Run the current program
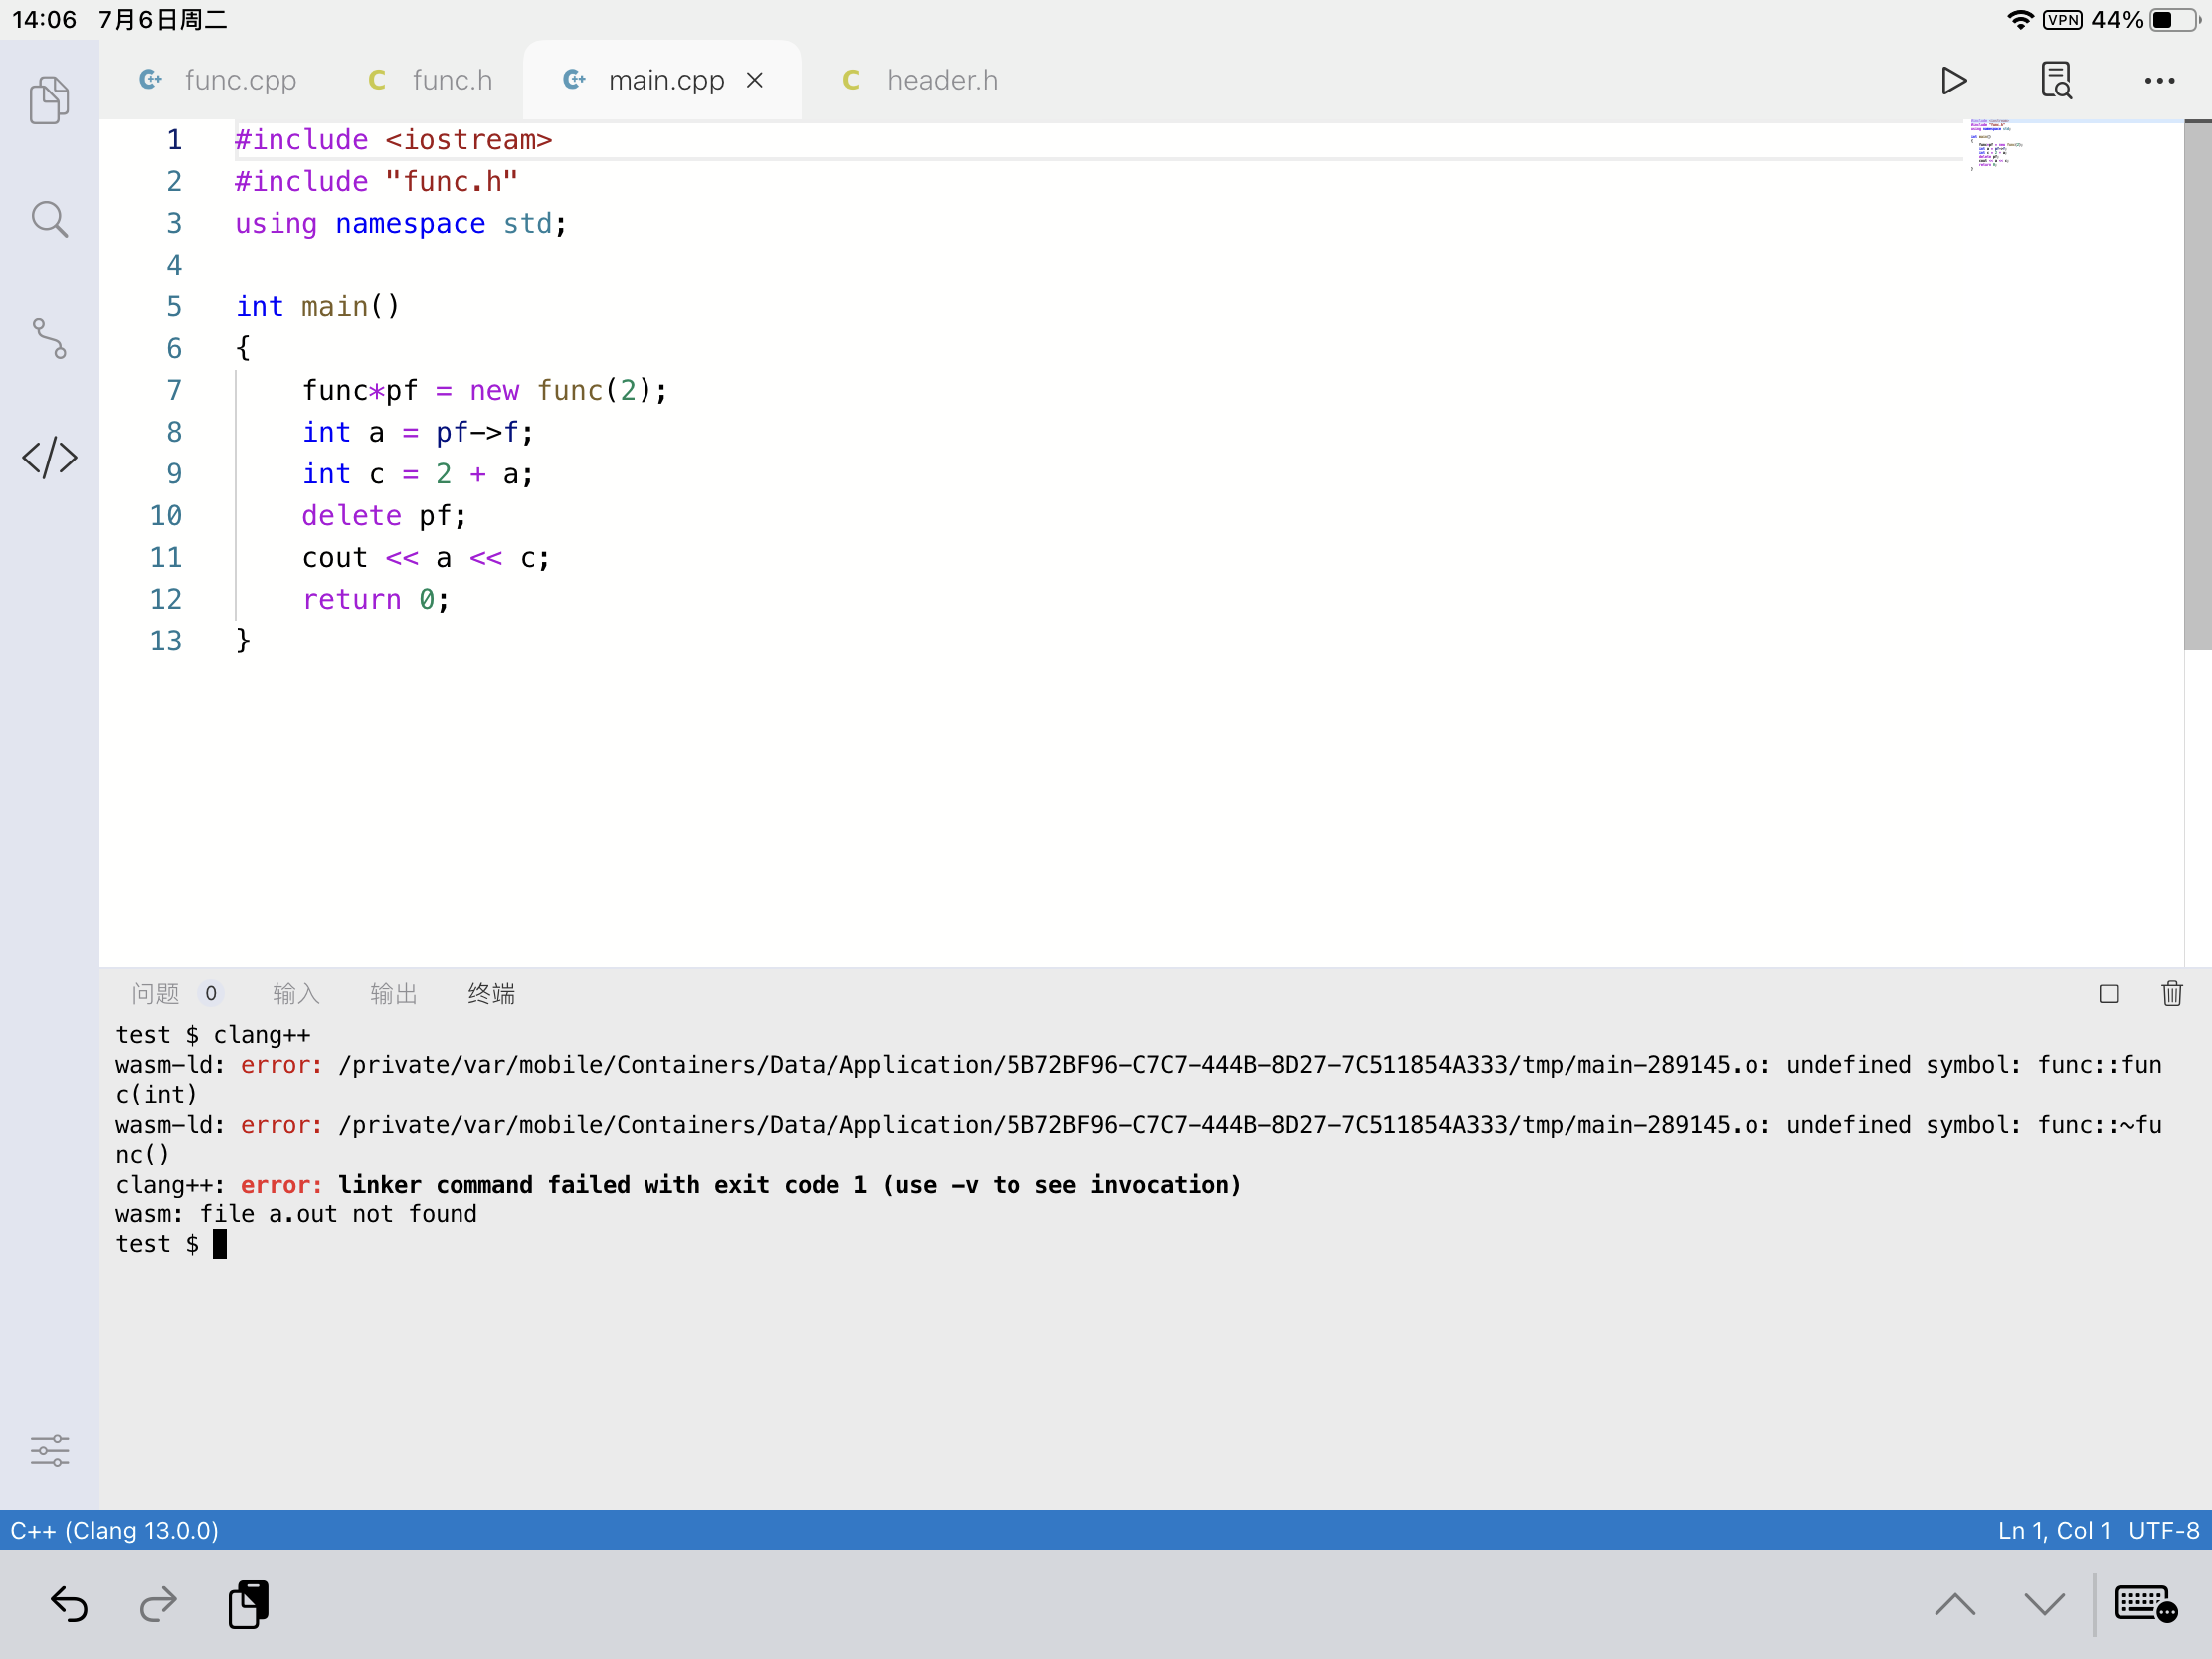The image size is (2212, 1659). coord(1953,80)
